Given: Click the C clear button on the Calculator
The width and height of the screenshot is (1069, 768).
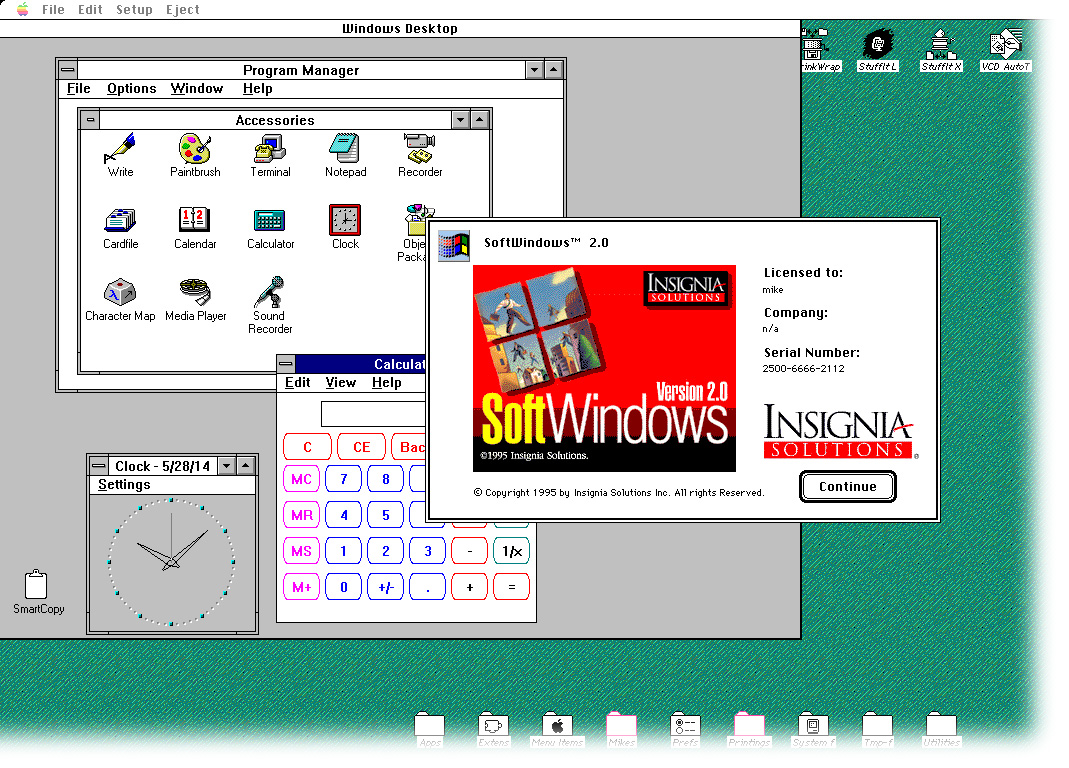Looking at the screenshot, I should click(x=307, y=447).
